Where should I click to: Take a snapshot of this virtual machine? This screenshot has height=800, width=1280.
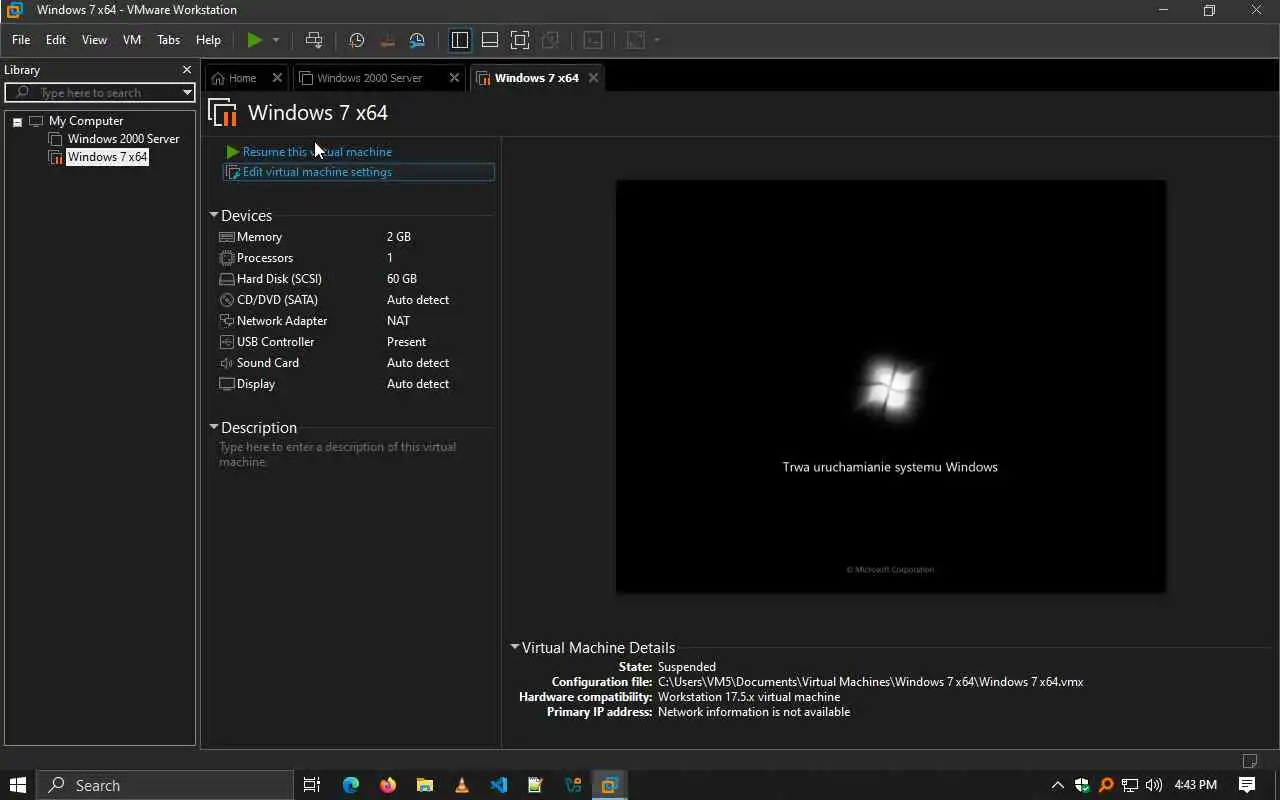(x=357, y=40)
